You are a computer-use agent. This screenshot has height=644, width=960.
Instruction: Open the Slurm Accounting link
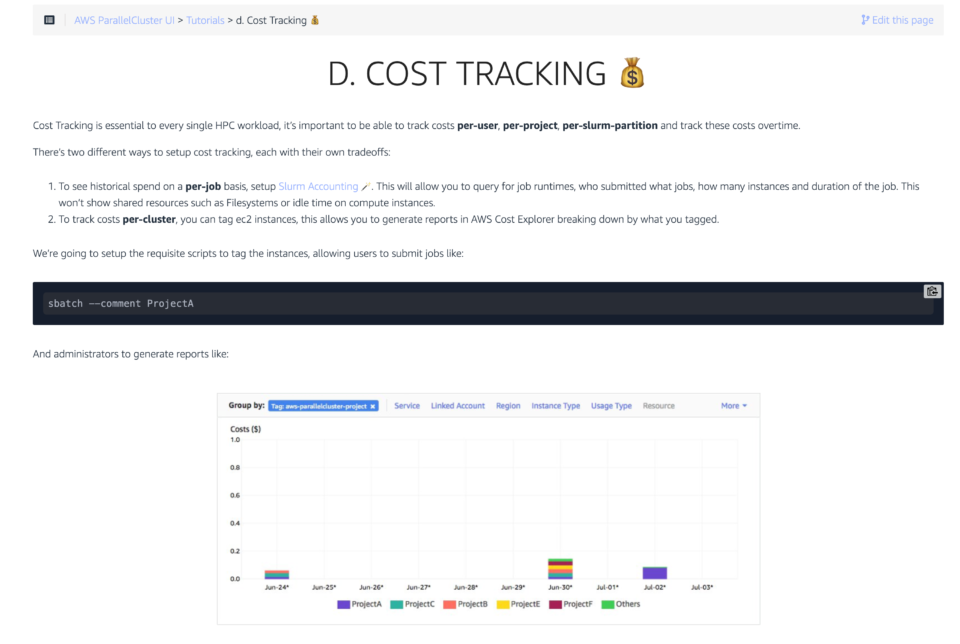pyautogui.click(x=318, y=186)
